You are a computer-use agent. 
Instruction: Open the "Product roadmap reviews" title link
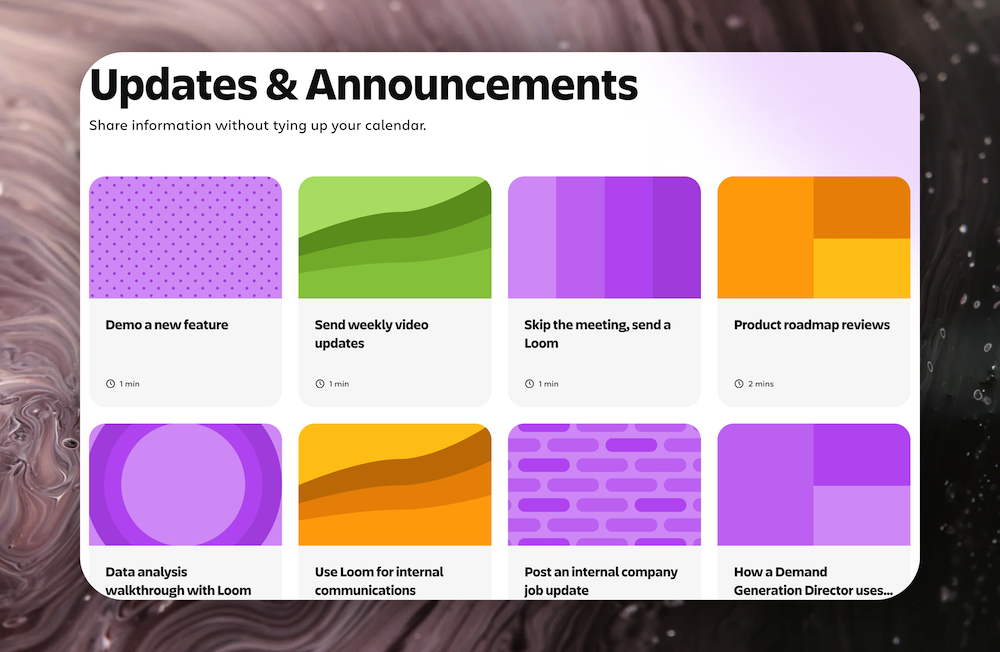pos(811,325)
